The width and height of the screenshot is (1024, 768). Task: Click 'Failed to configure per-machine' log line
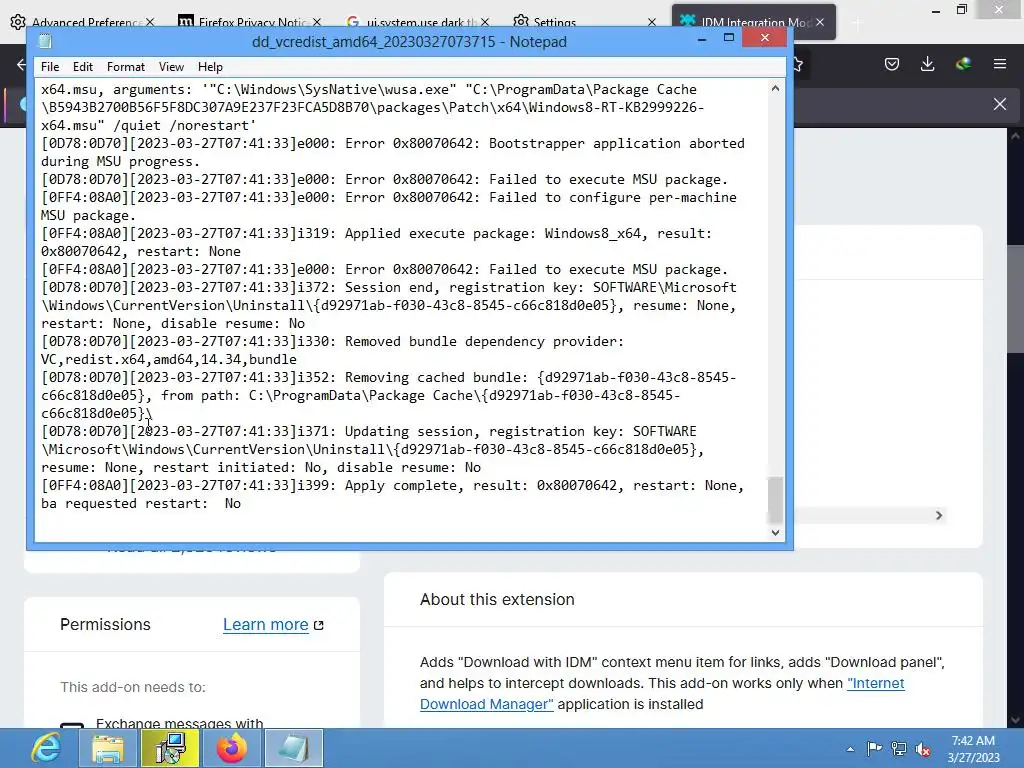point(389,197)
